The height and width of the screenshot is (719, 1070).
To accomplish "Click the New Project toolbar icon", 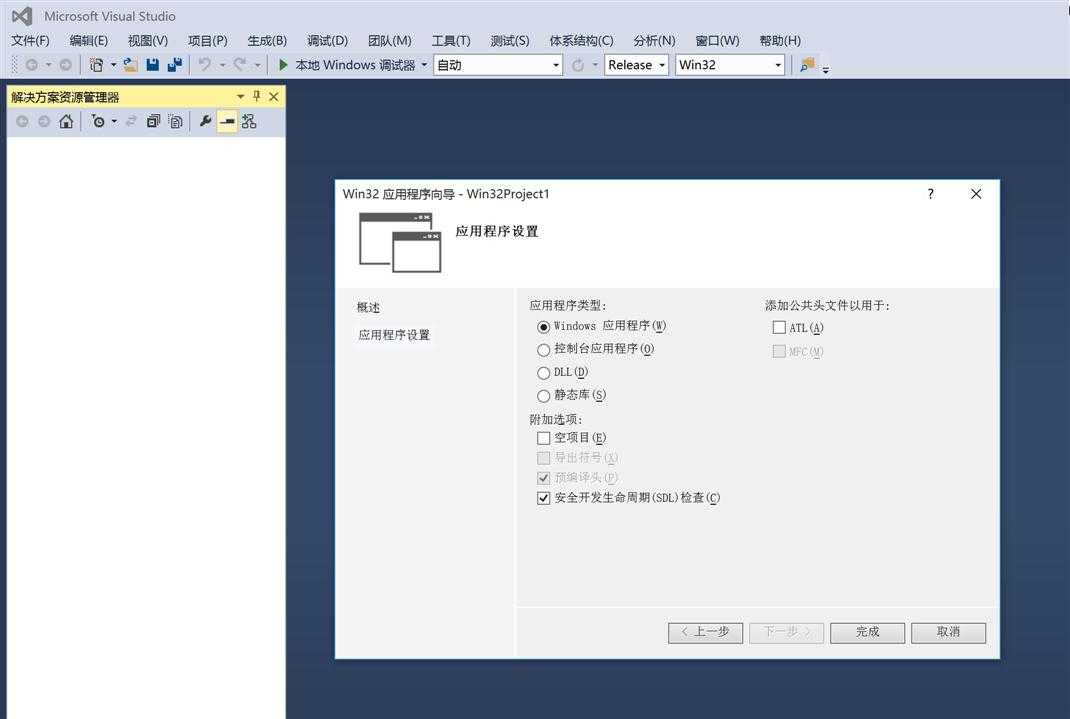I will click(x=96, y=65).
